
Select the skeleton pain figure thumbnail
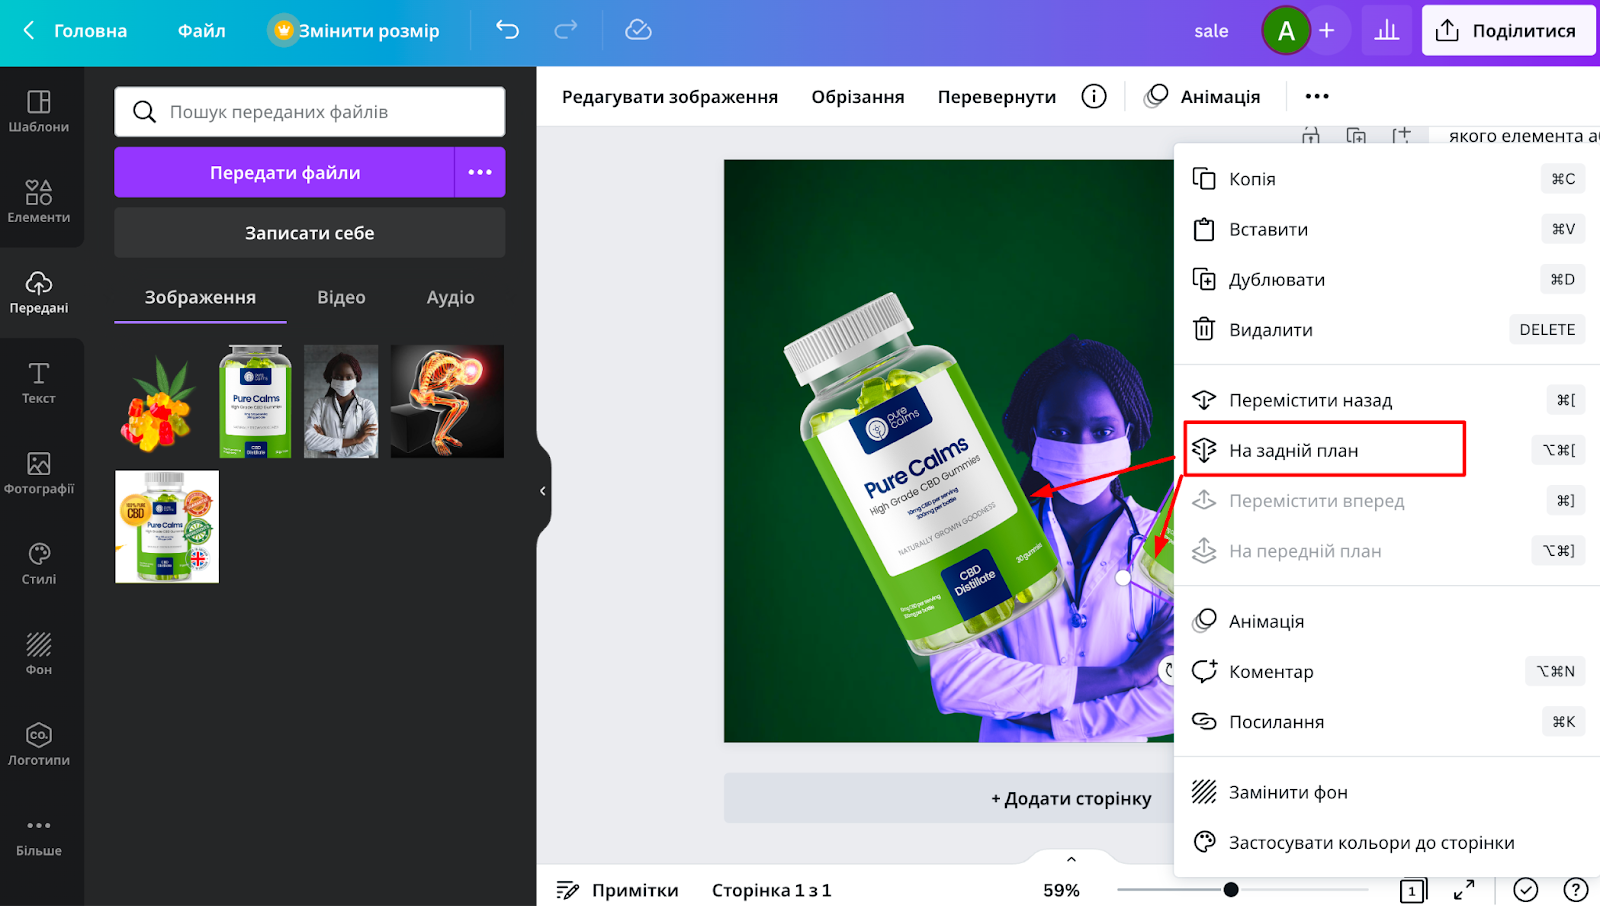click(447, 402)
